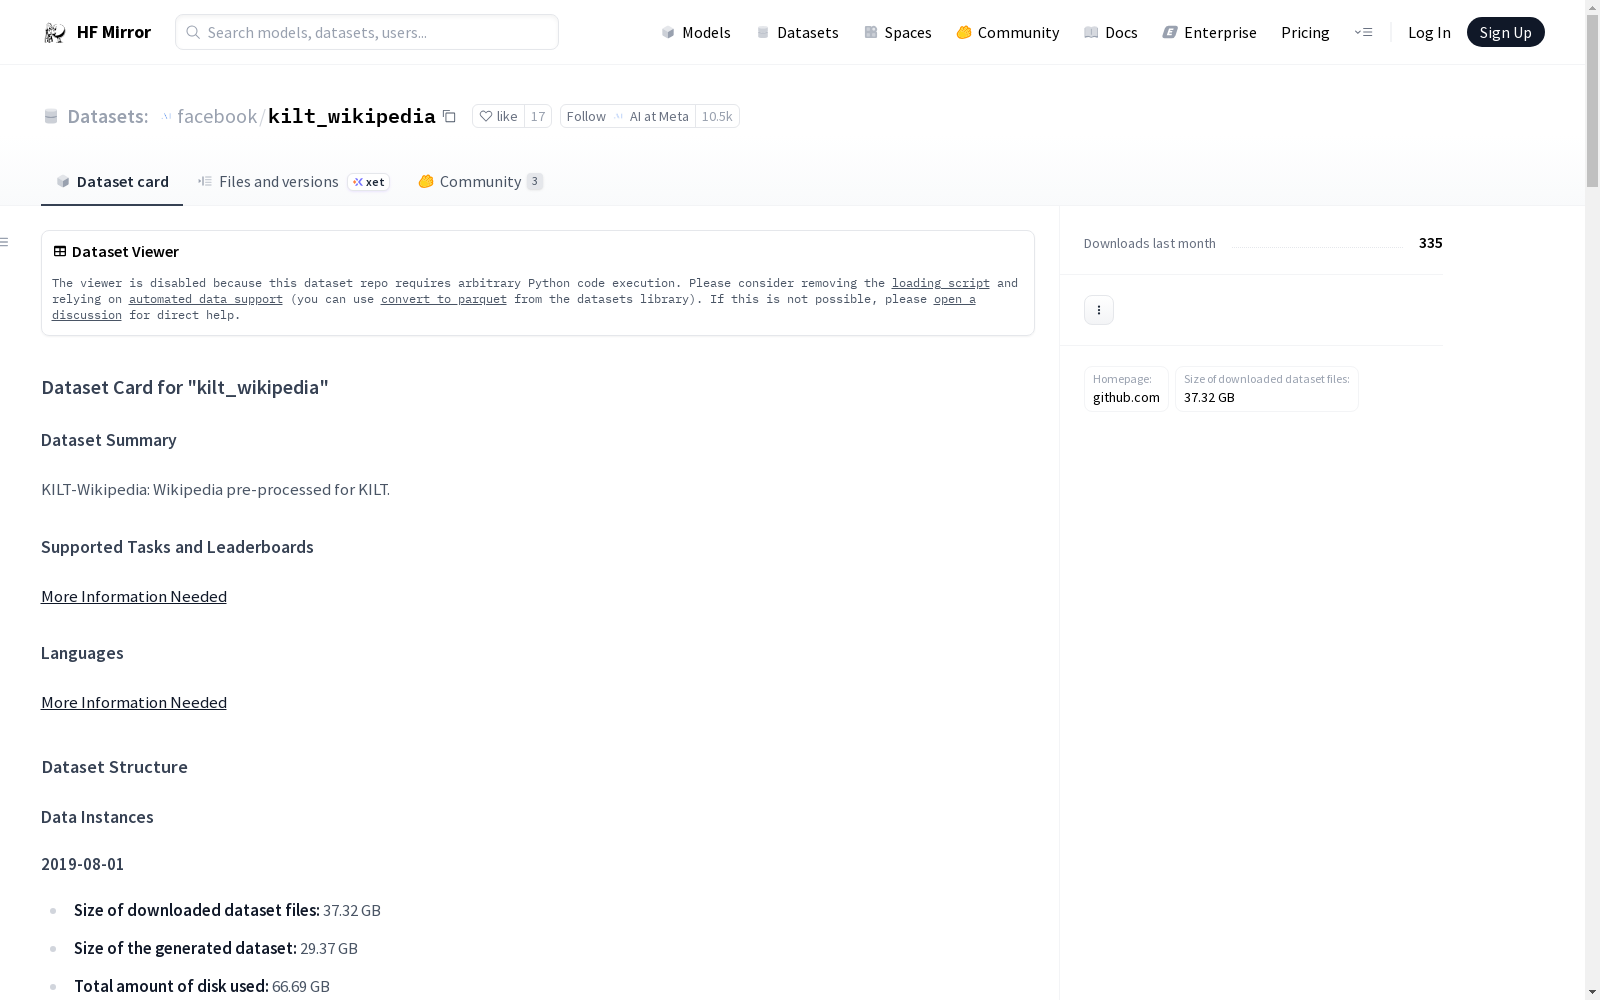
Task: Open Community in the top navigation
Action: pos(1008,32)
